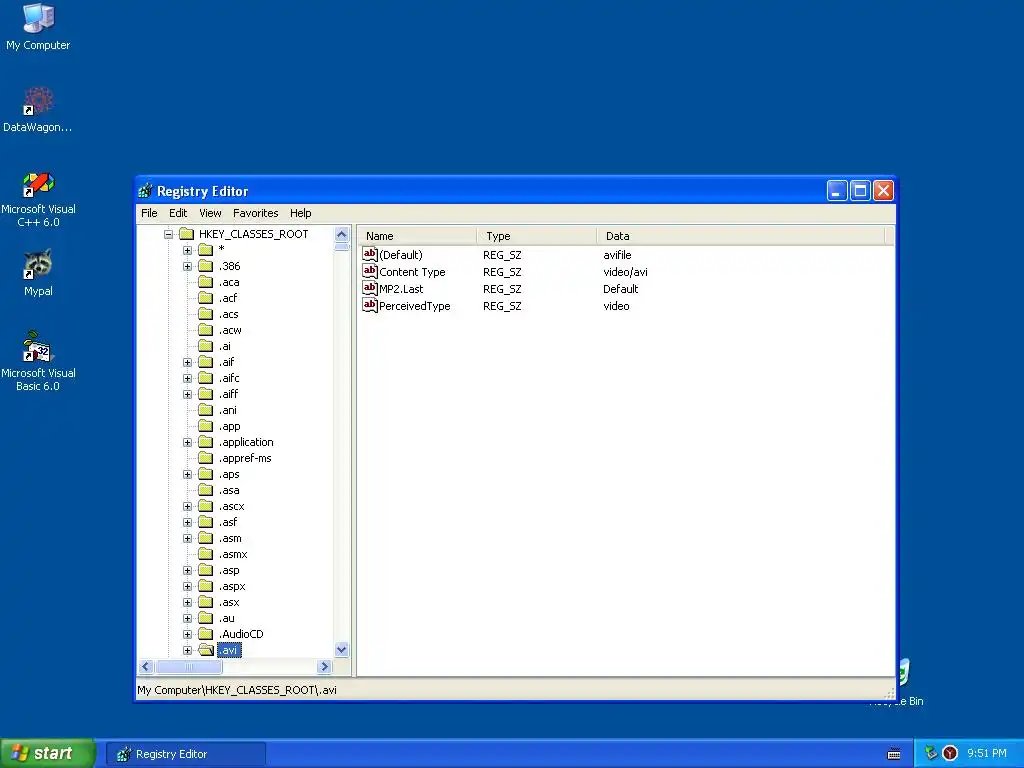1024x768 pixels.
Task: Select the .ascx key
Action: tap(231, 506)
